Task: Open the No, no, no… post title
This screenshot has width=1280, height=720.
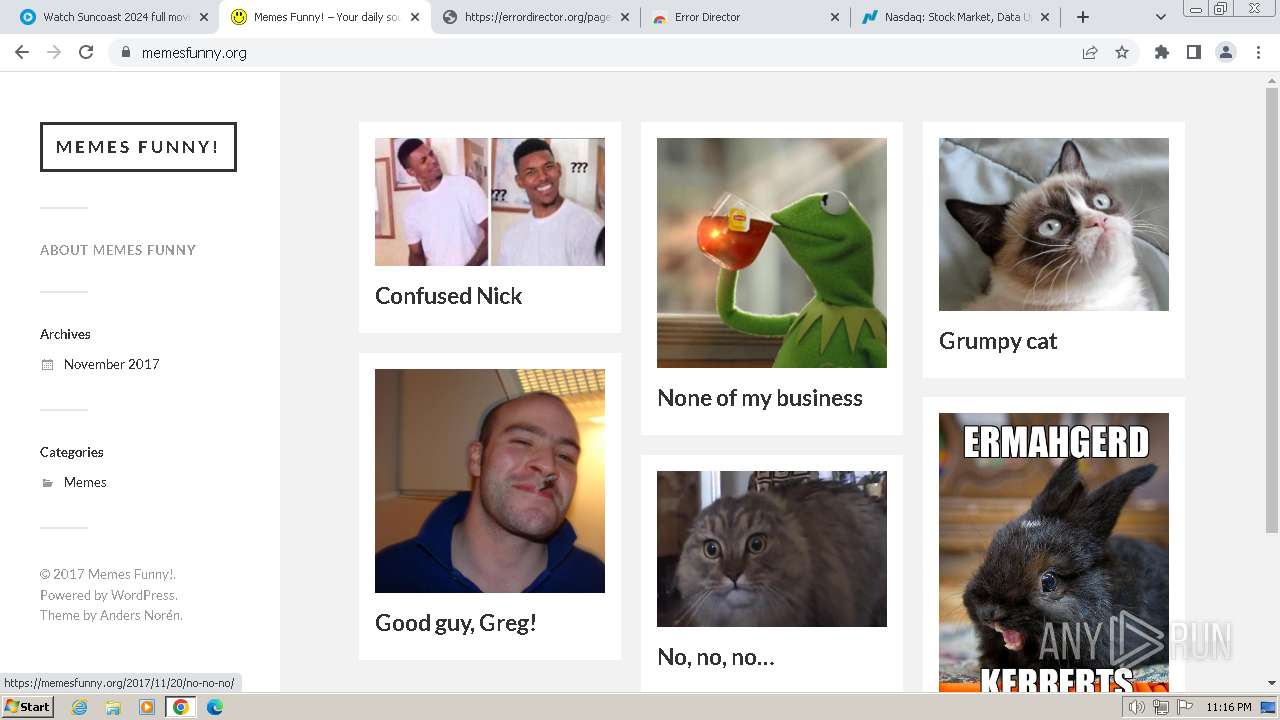Action: tap(716, 657)
